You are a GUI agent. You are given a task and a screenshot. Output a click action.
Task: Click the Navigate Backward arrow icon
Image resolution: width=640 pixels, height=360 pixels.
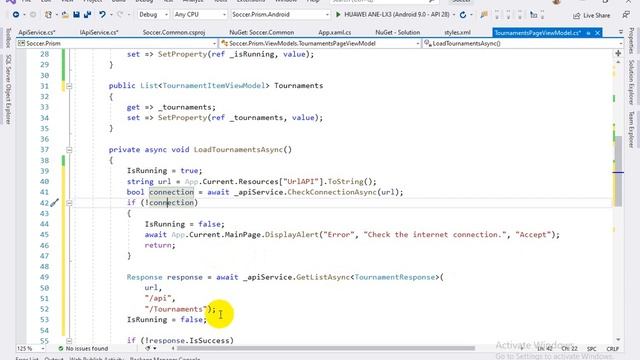[16, 15]
